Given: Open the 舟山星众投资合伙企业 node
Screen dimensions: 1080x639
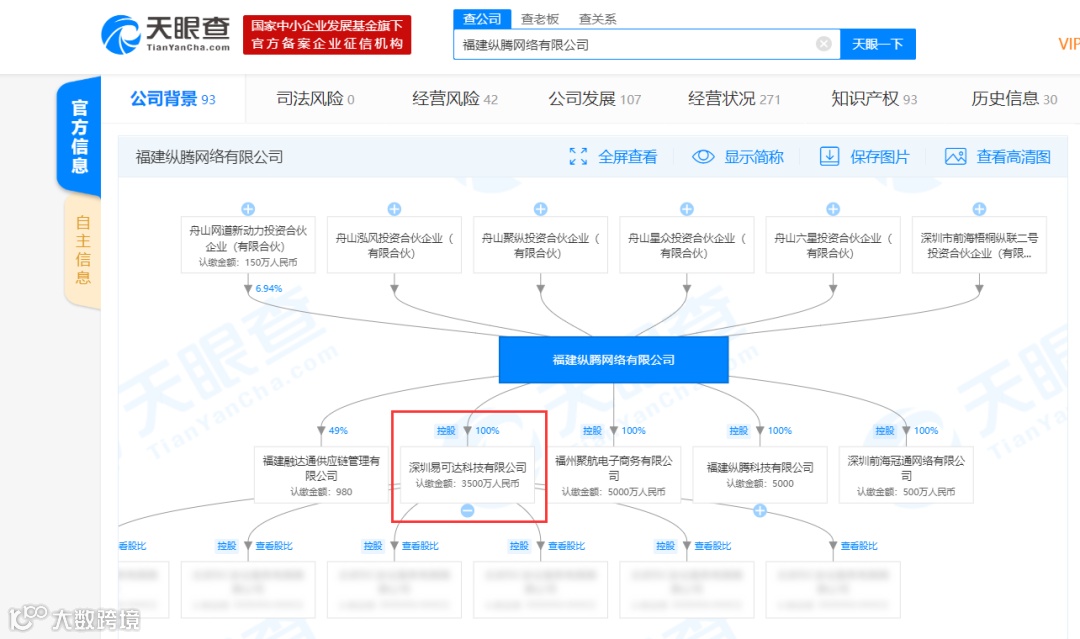Looking at the screenshot, I should pyautogui.click(x=687, y=245).
